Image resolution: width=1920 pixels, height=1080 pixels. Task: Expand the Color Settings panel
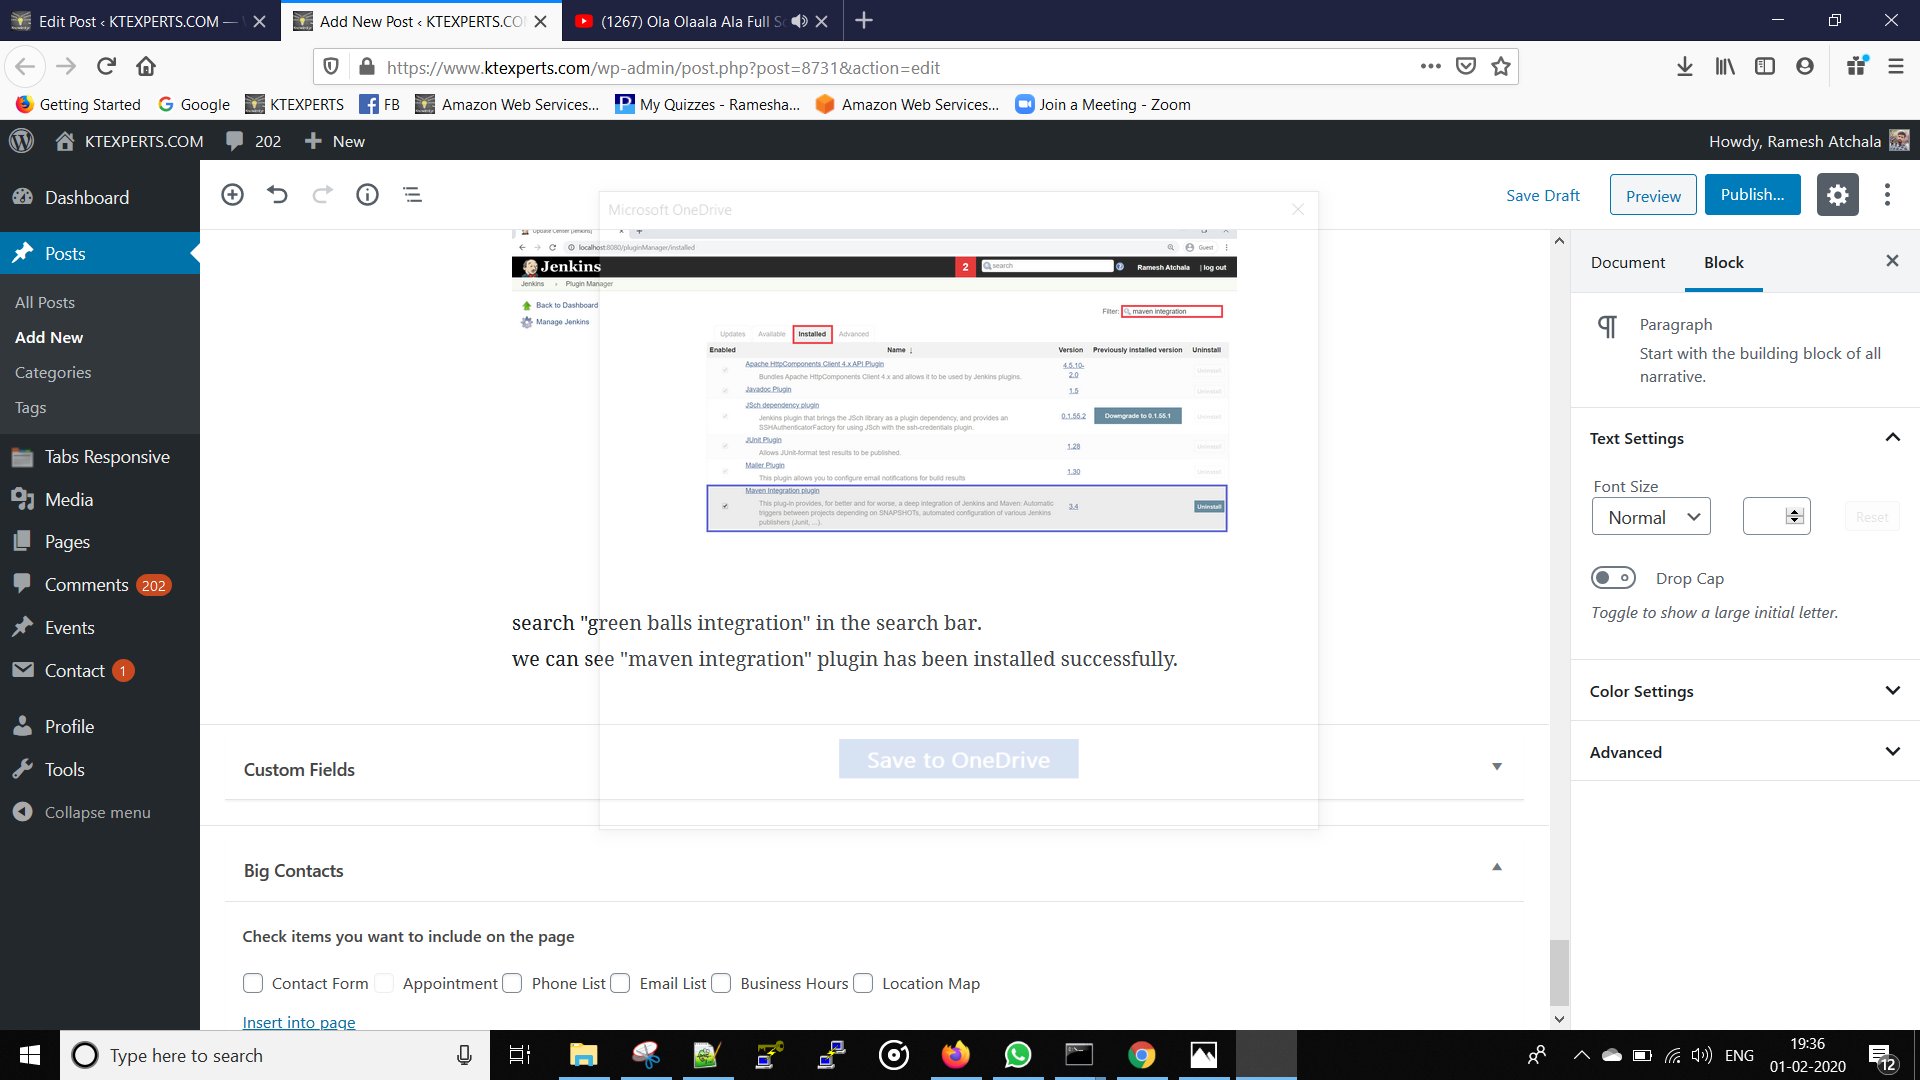click(1744, 691)
